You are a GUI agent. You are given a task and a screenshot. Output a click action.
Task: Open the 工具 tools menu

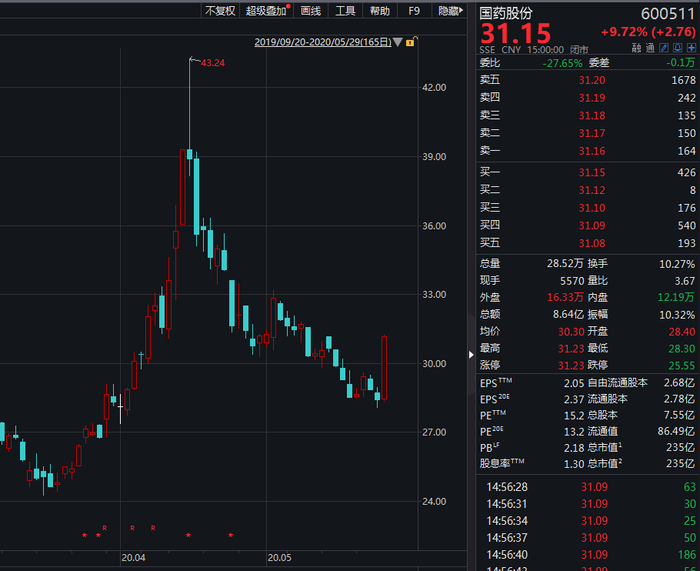pos(345,11)
